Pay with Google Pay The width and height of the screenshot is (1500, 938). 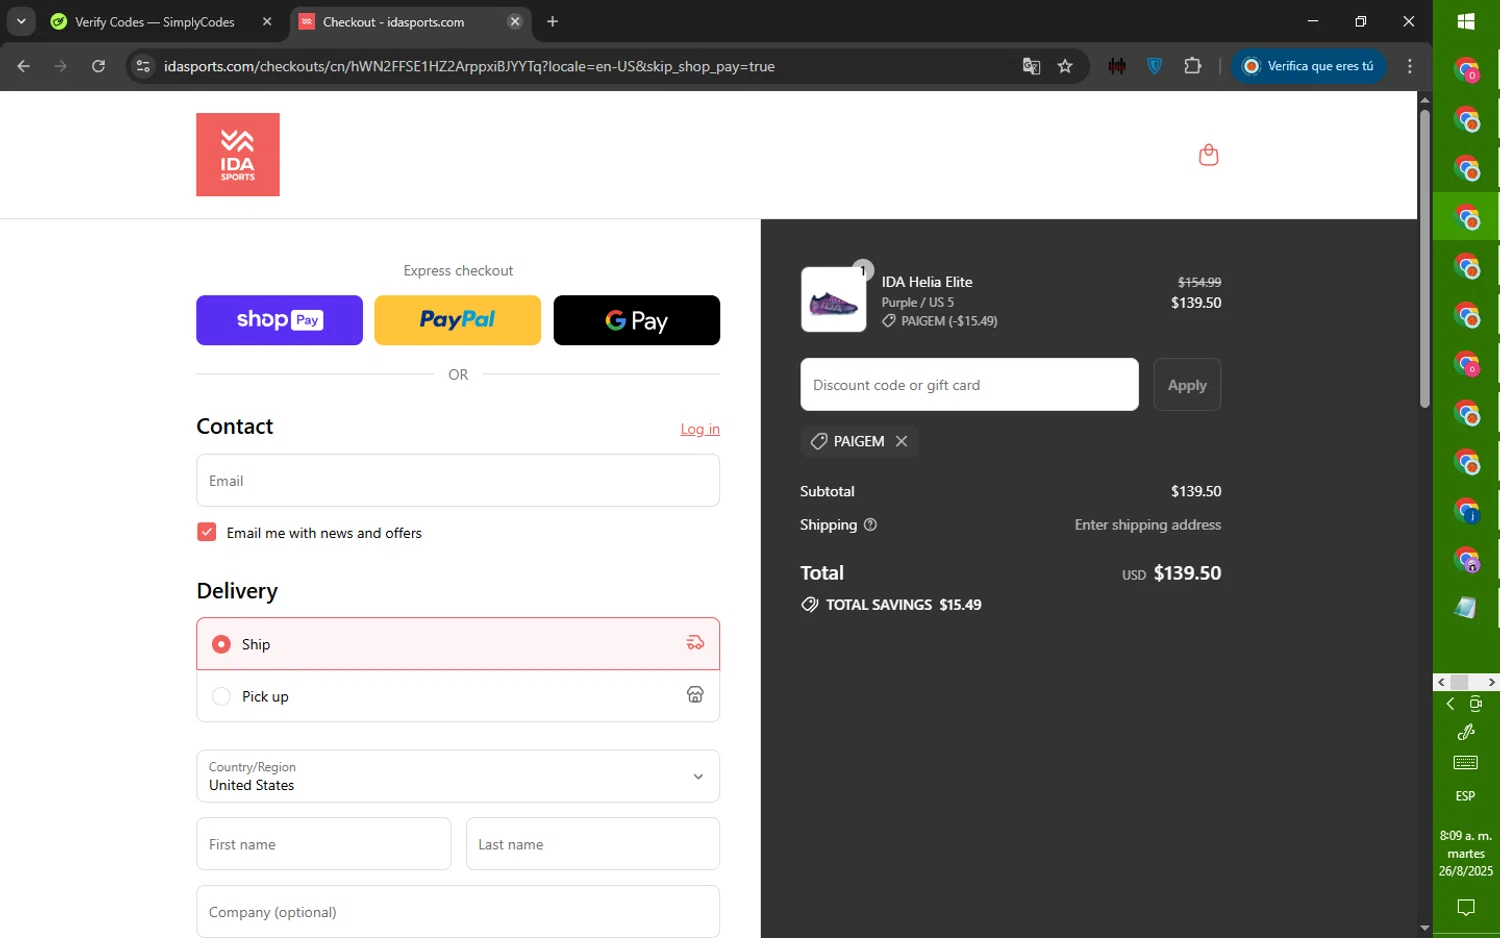tap(636, 320)
